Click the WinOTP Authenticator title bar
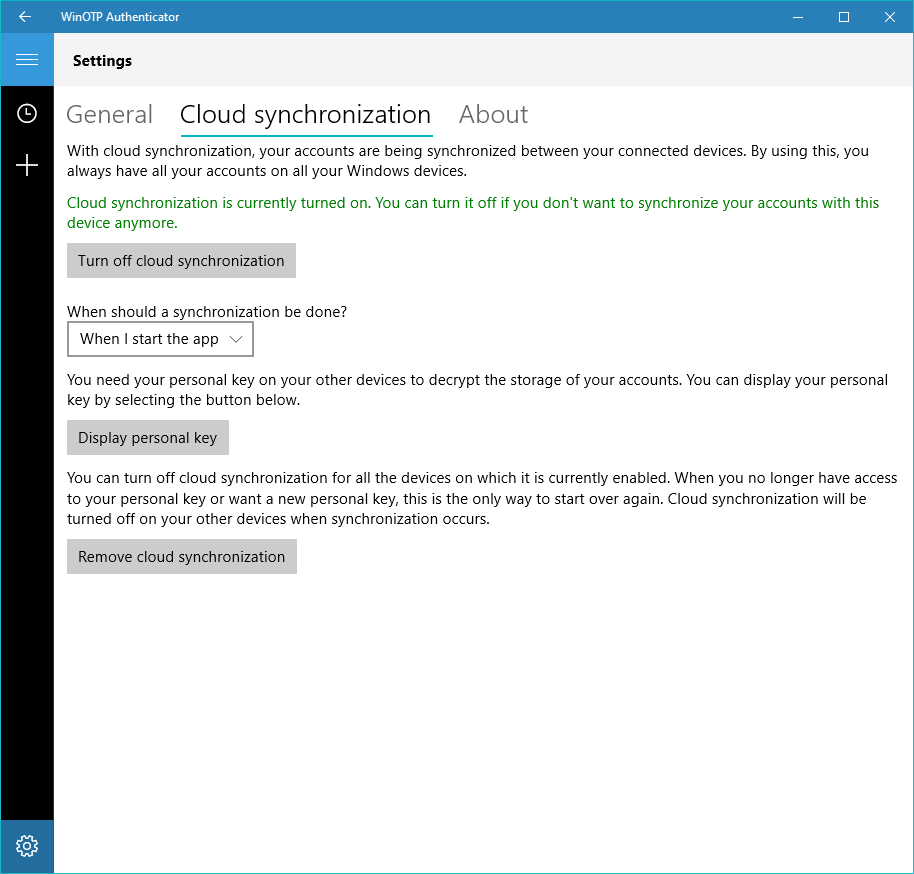The width and height of the screenshot is (914, 874). pos(119,16)
